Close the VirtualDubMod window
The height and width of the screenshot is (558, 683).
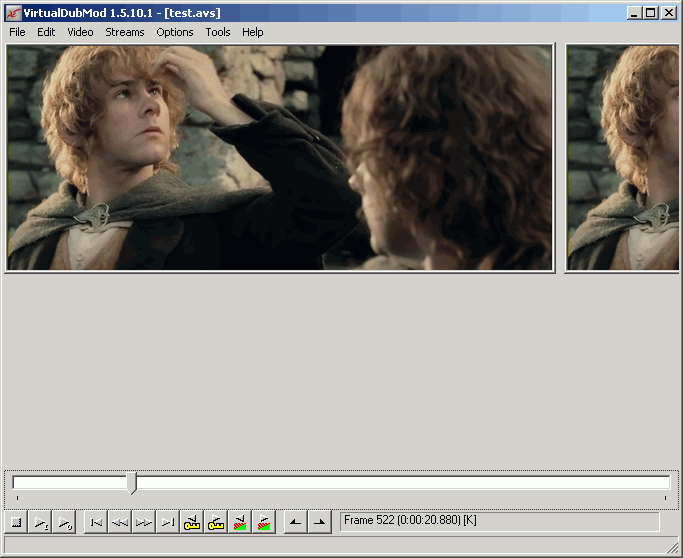tap(669, 13)
